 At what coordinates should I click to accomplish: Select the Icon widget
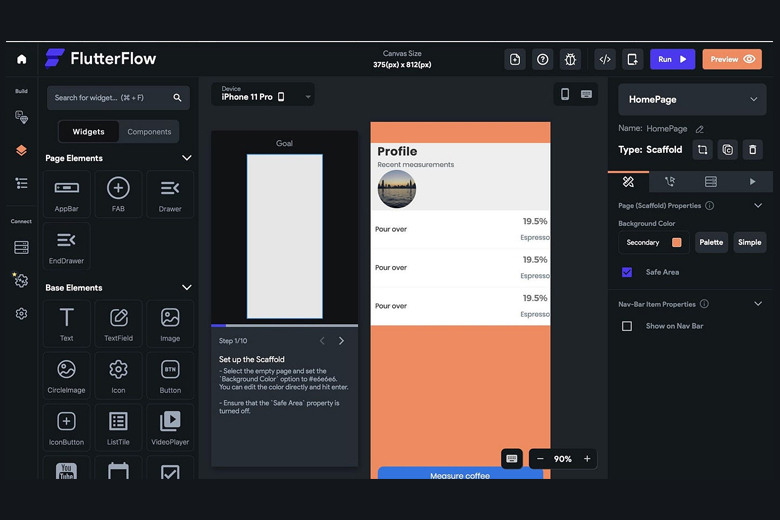118,376
